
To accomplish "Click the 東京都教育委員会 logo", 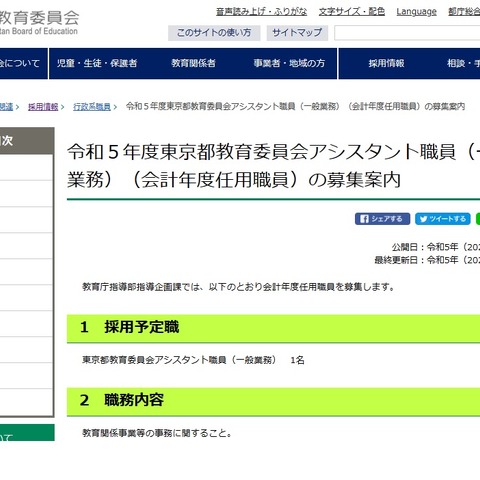I will 39,23.
